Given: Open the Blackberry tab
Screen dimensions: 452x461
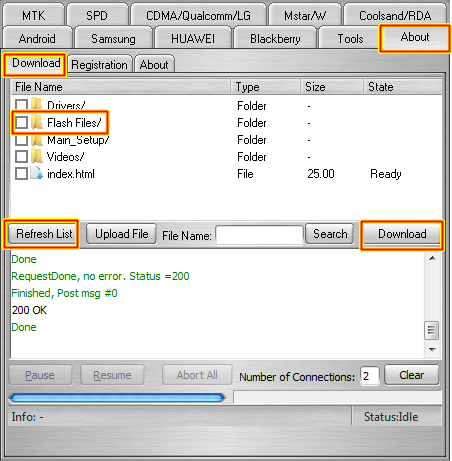Looking at the screenshot, I should coord(275,38).
